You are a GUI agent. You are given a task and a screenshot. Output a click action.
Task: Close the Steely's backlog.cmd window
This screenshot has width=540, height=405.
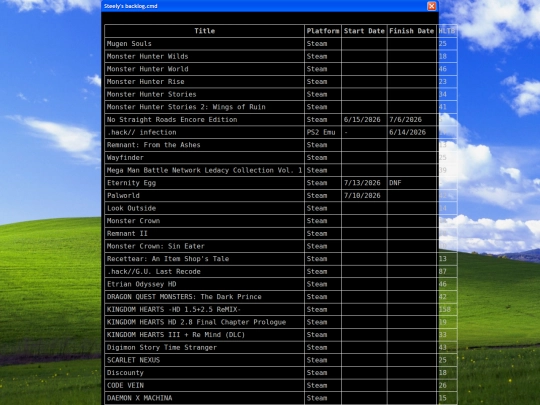[432, 6]
